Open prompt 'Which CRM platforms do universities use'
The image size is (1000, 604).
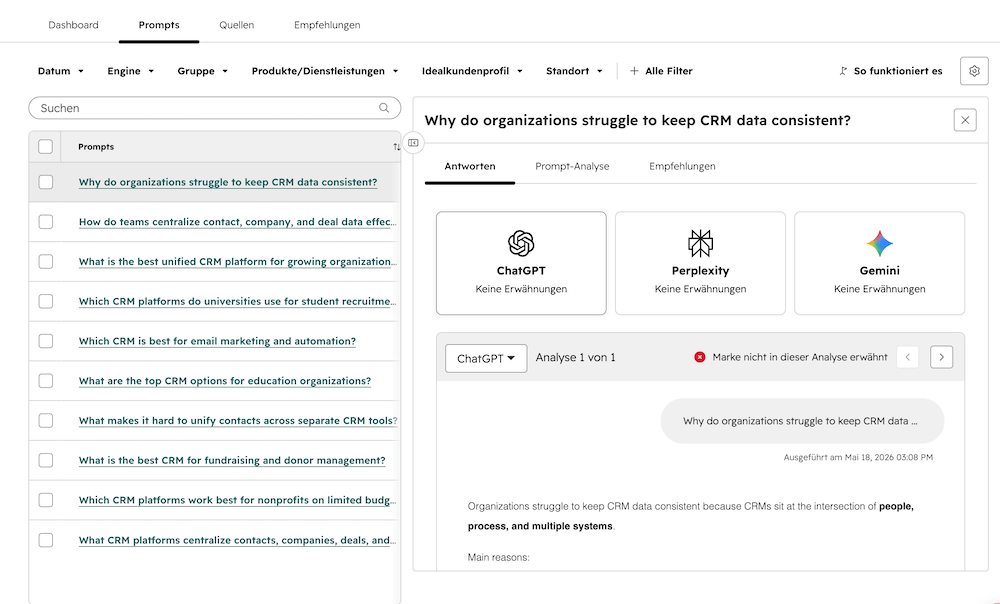tap(237, 301)
